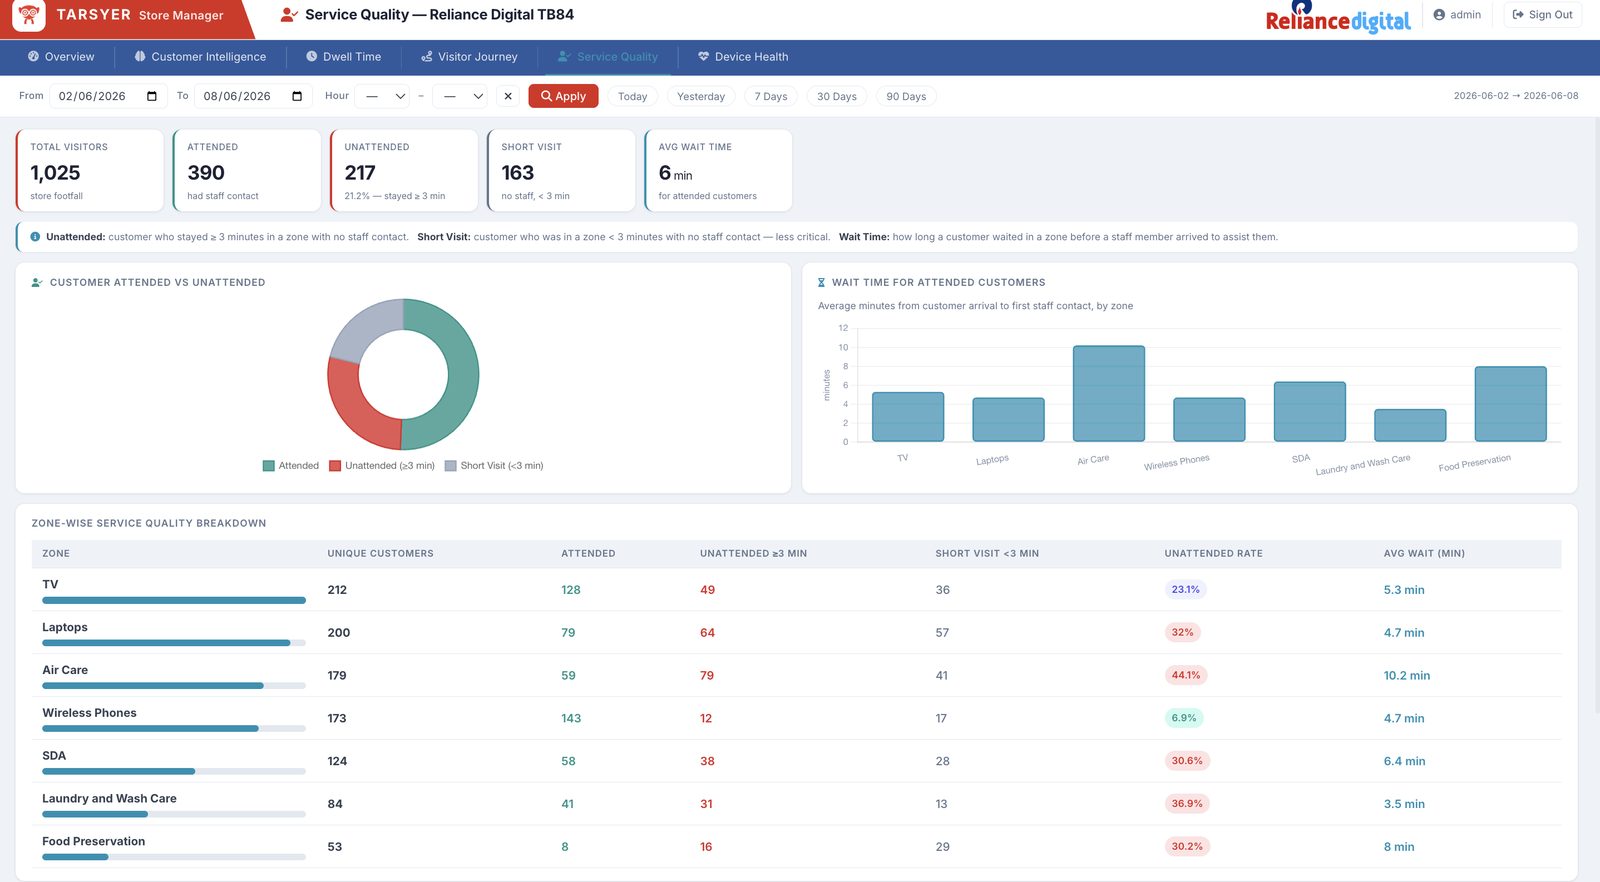This screenshot has height=882, width=1600.
Task: Click the 23.1% unattended rate badge
Action: [x=1186, y=590]
